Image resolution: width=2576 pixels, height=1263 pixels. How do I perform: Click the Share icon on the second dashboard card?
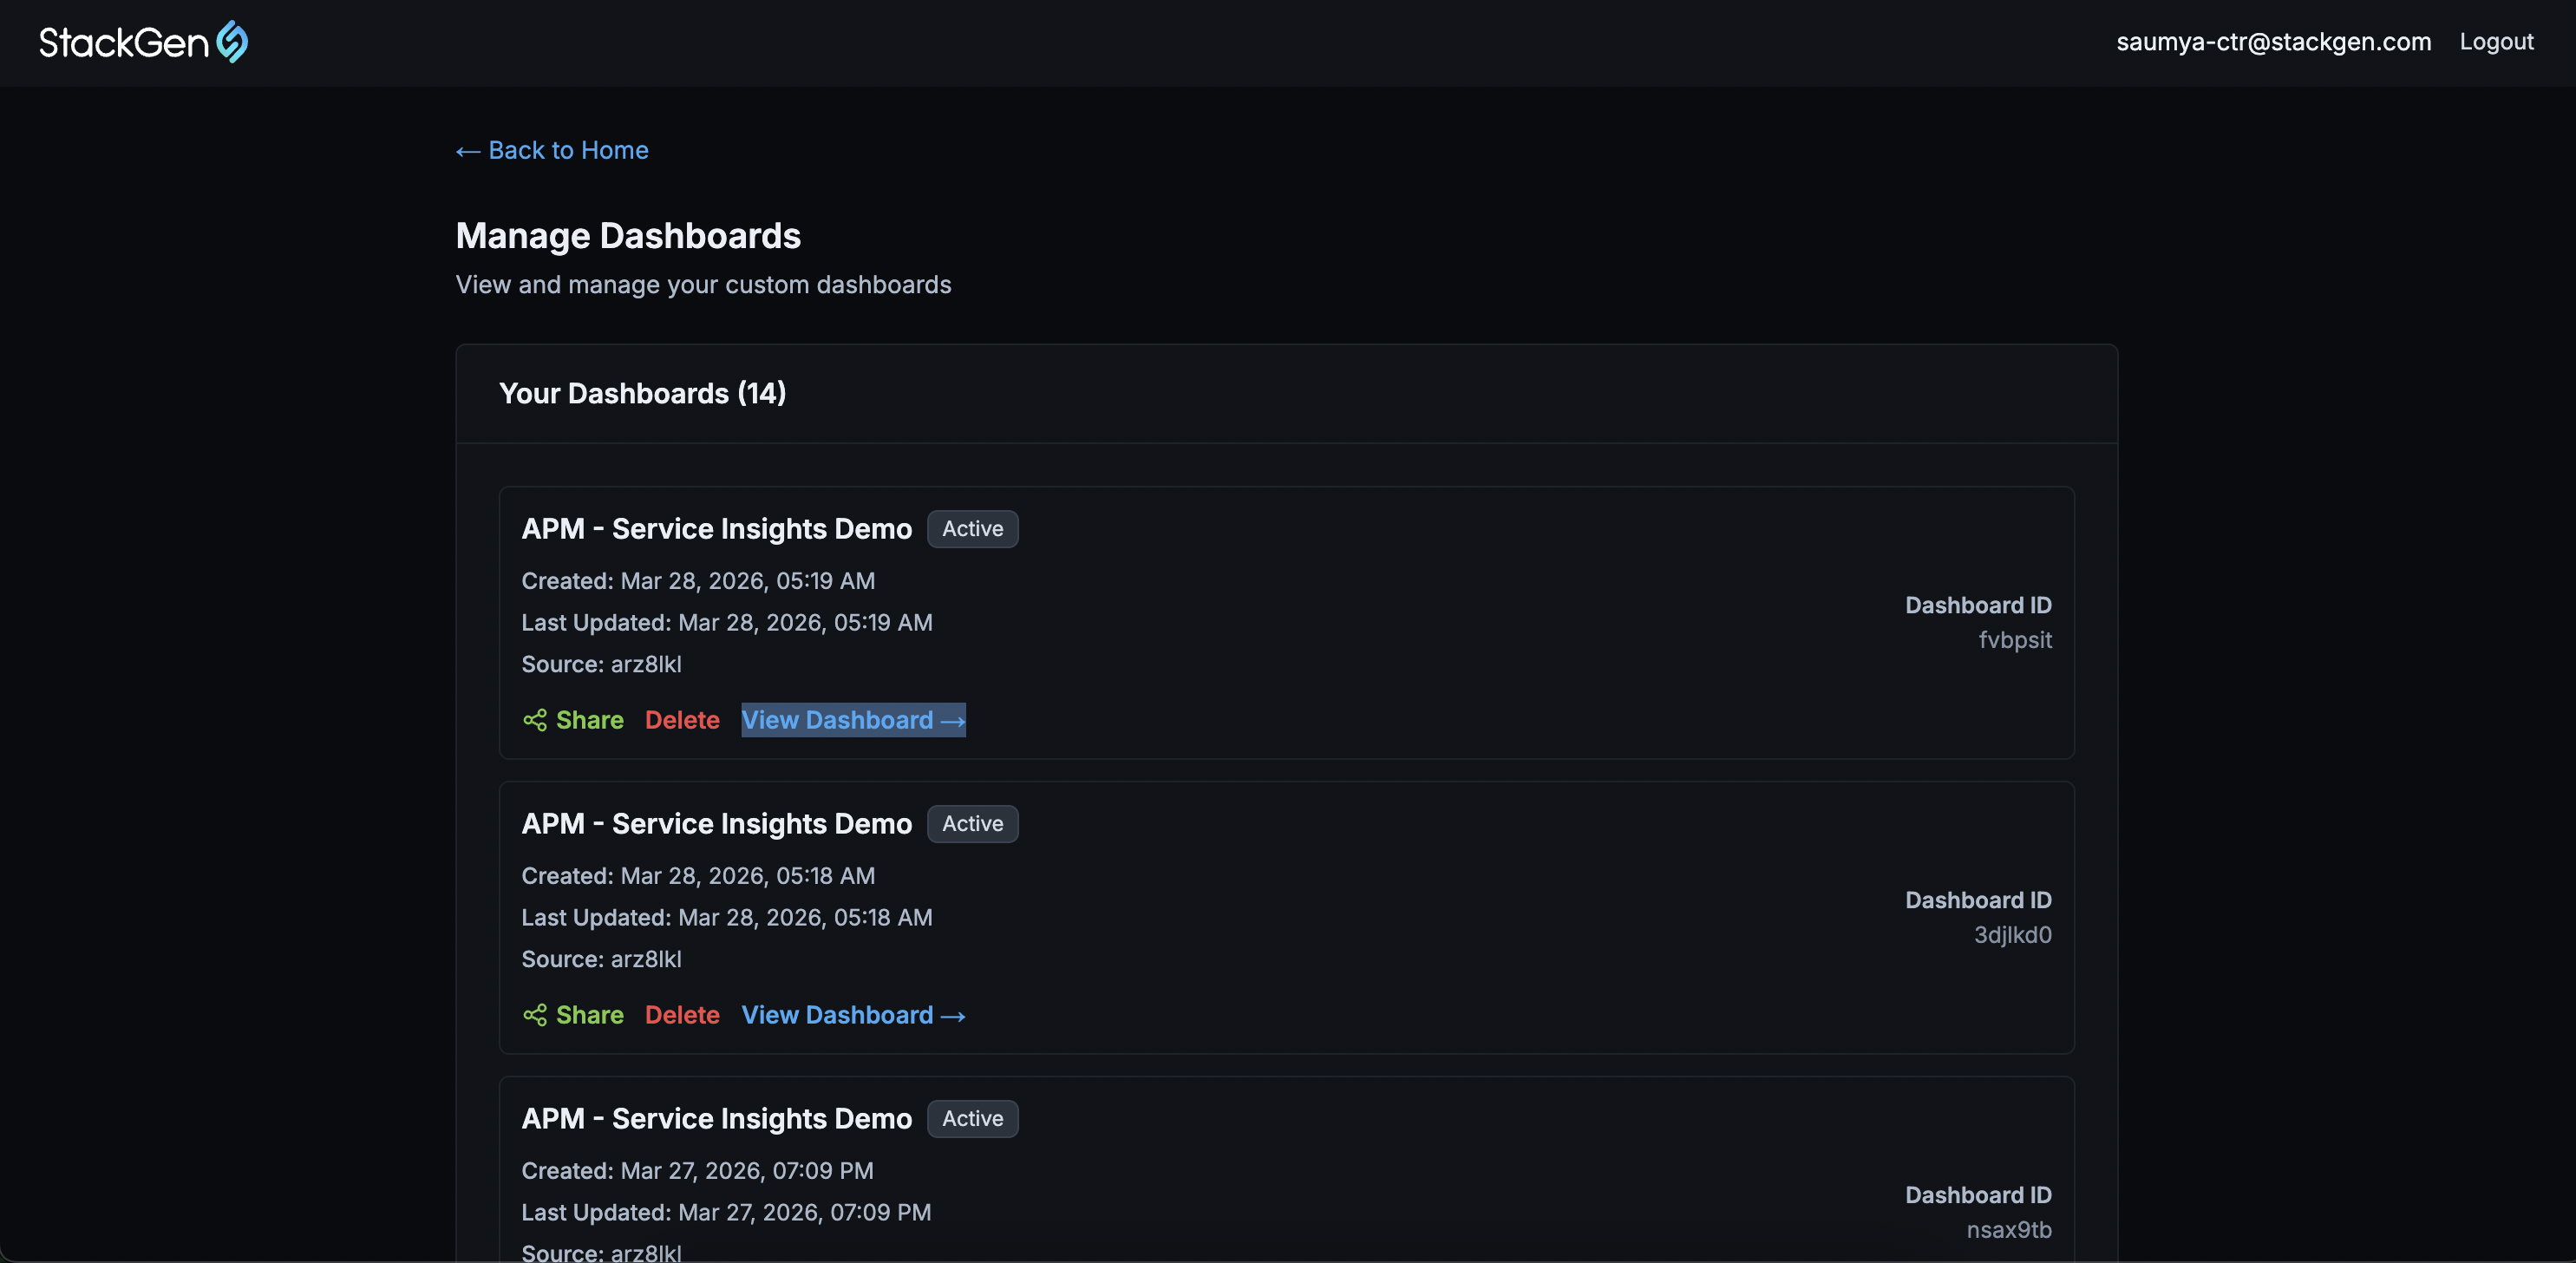[x=535, y=1015]
